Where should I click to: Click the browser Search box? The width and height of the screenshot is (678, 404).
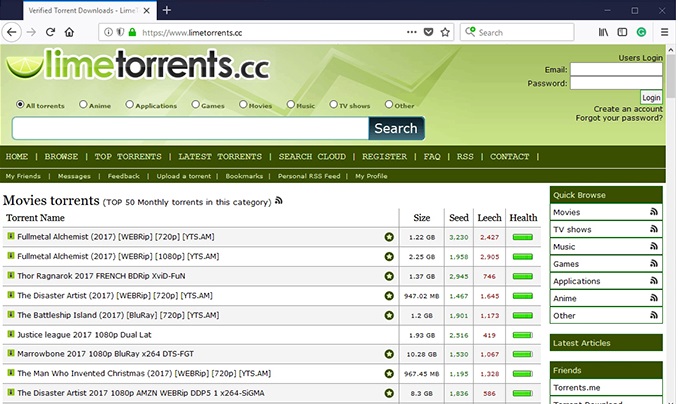coord(517,32)
